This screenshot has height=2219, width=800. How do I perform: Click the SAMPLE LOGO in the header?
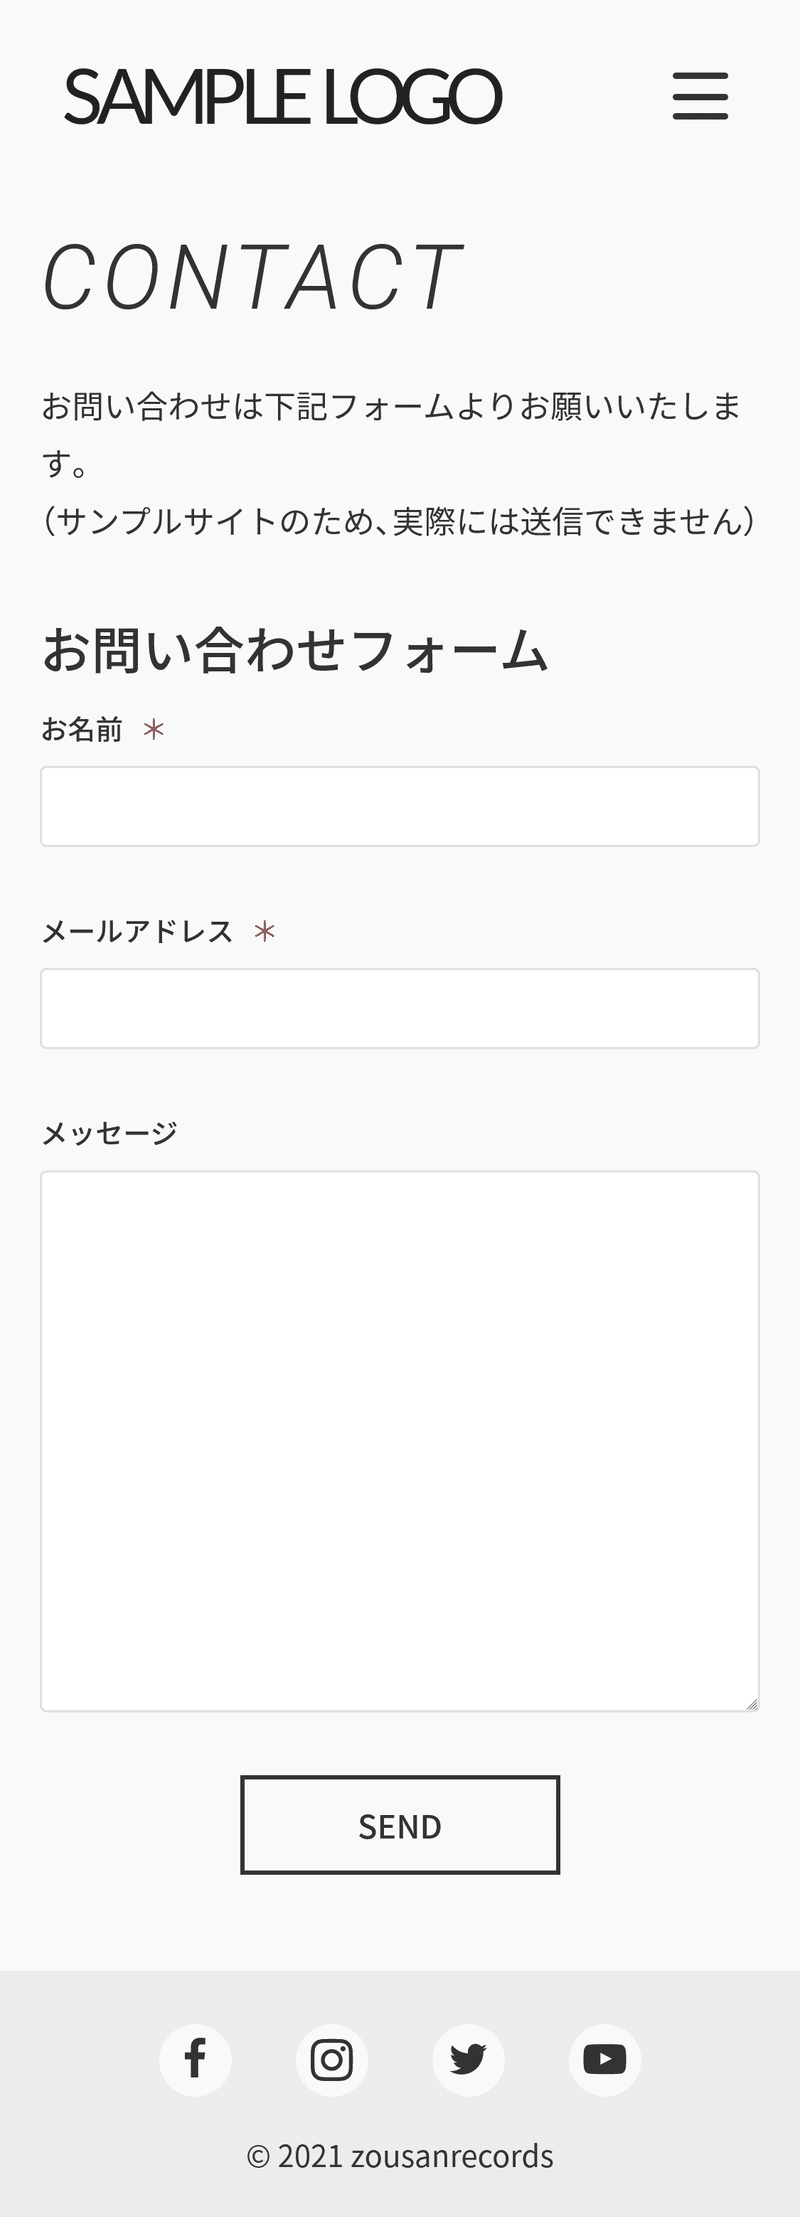click(x=282, y=97)
